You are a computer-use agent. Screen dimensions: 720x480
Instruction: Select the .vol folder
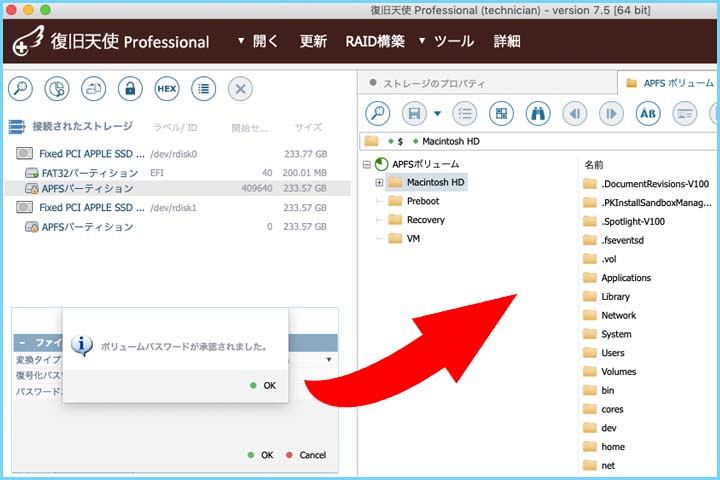click(600, 259)
